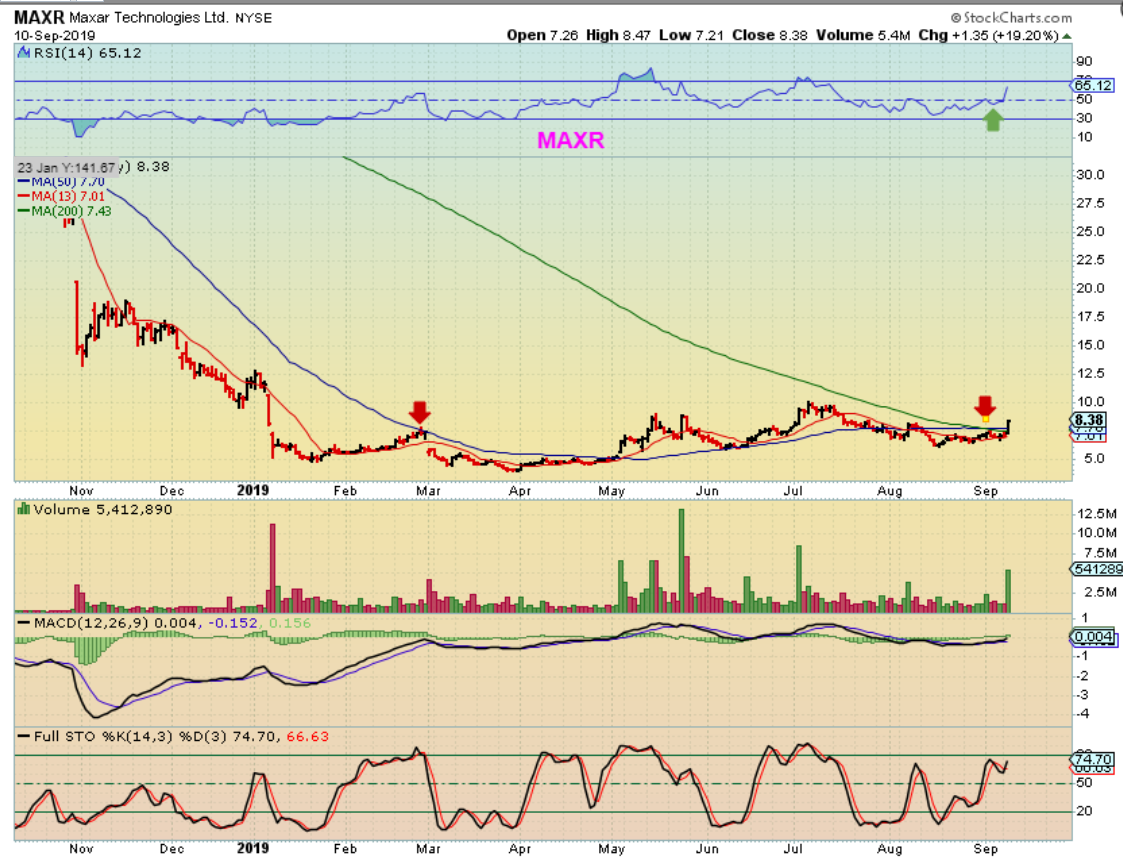Click the MA(200) 7.43 legend entry
1123x859 pixels.
click(64, 211)
